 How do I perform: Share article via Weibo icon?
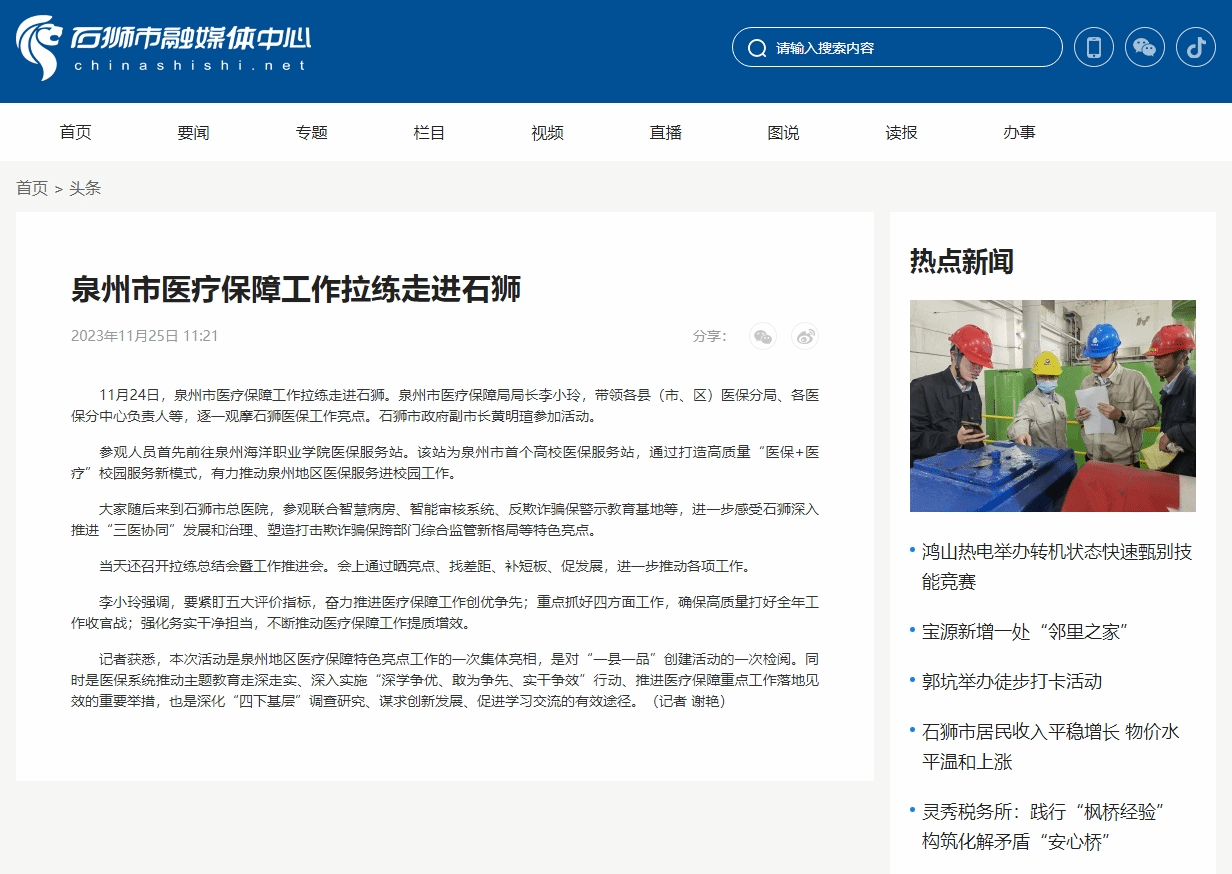[x=805, y=336]
